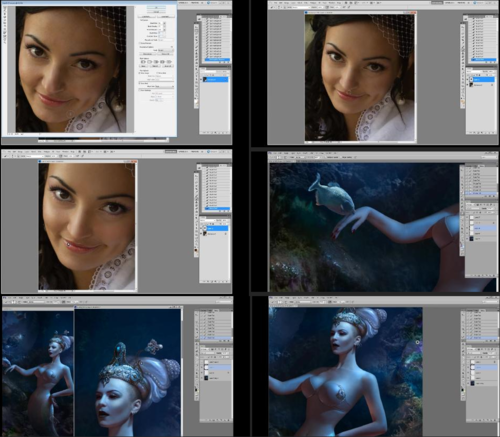
Task: Enable the Show Backdrop checkbox in Liquify
Action: (x=139, y=90)
